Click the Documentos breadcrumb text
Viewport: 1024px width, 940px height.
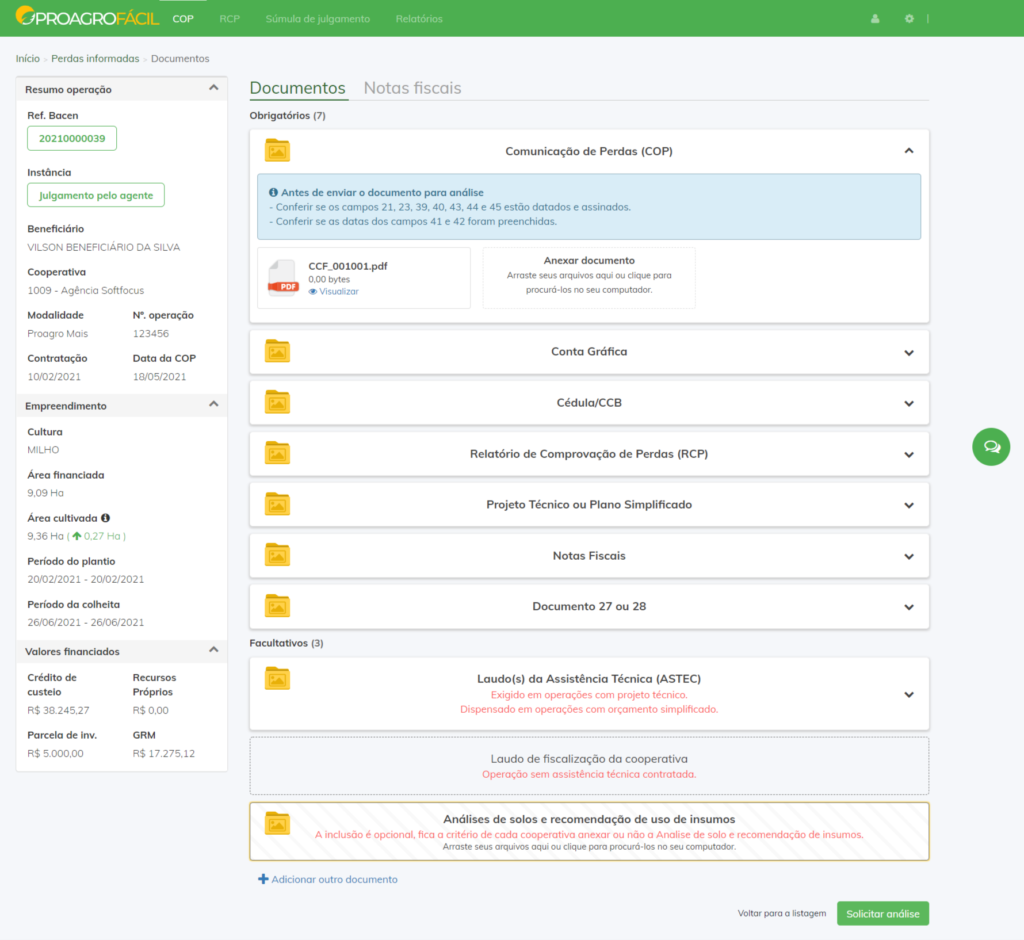pyautogui.click(x=180, y=59)
